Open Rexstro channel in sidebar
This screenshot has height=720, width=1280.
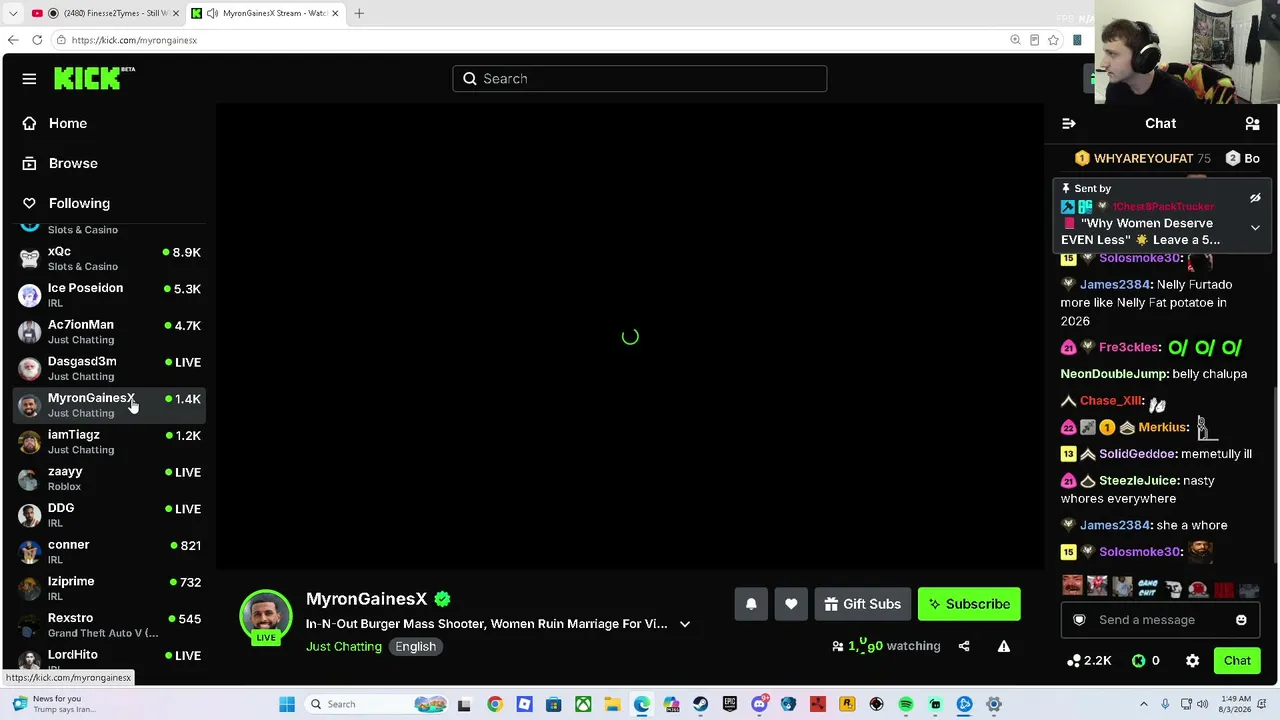tap(108, 625)
